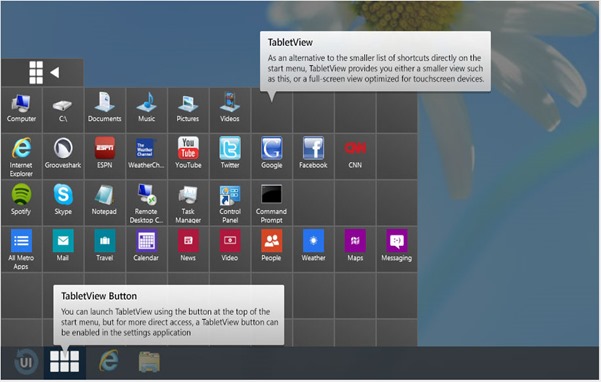Open the C:\ drive tile
Image resolution: width=601 pixels, height=382 pixels.
[63, 110]
